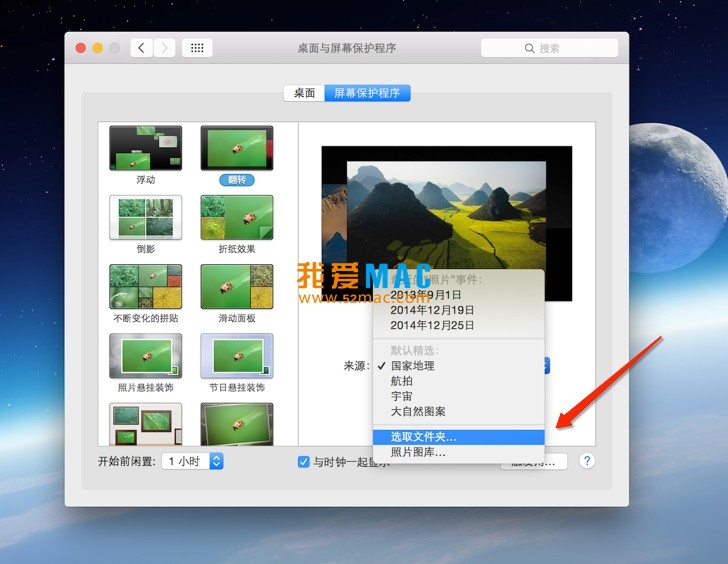Select the 节日悬挂装饰 screen saver thumbnail
728x564 pixels.
[x=237, y=356]
